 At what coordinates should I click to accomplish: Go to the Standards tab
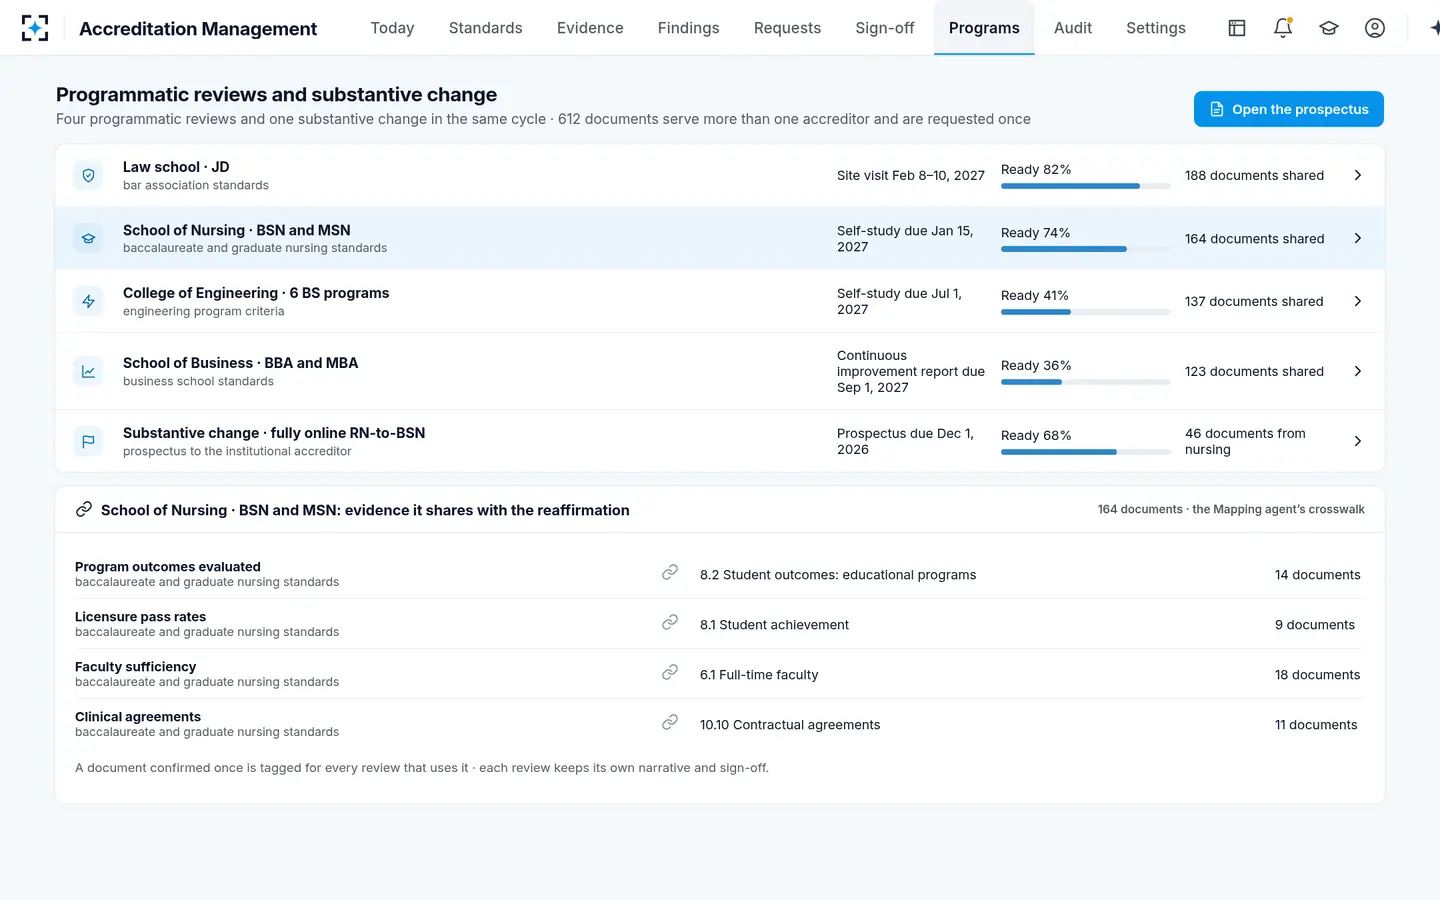[485, 28]
